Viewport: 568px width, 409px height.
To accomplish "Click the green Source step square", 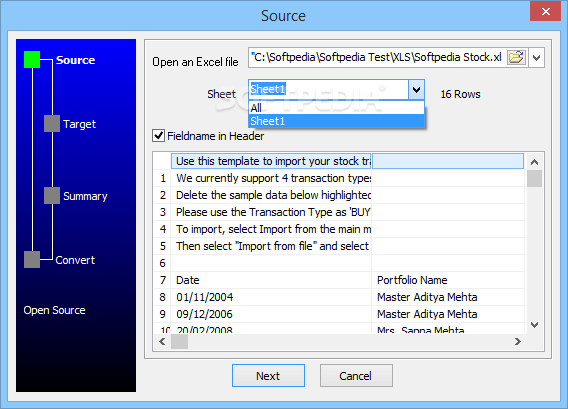I will point(32,60).
